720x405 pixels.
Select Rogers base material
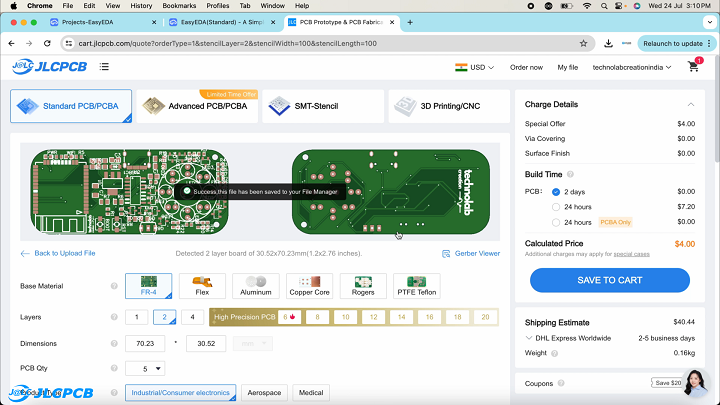[363, 286]
